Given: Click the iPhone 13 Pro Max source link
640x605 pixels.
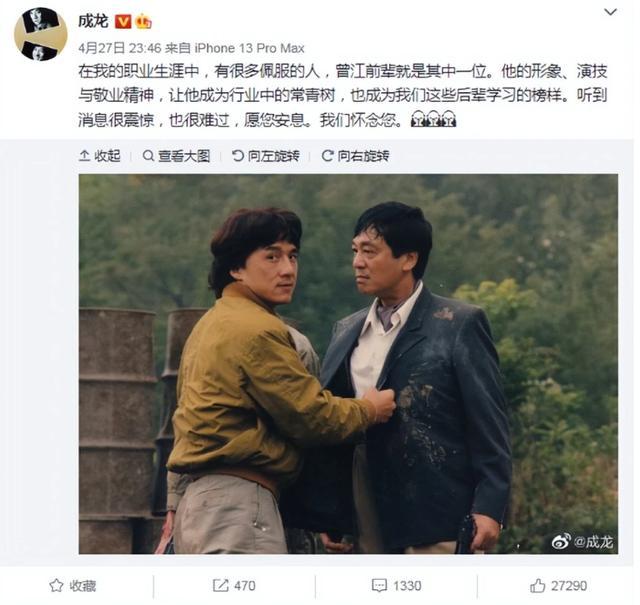Looking at the screenshot, I should point(249,48).
